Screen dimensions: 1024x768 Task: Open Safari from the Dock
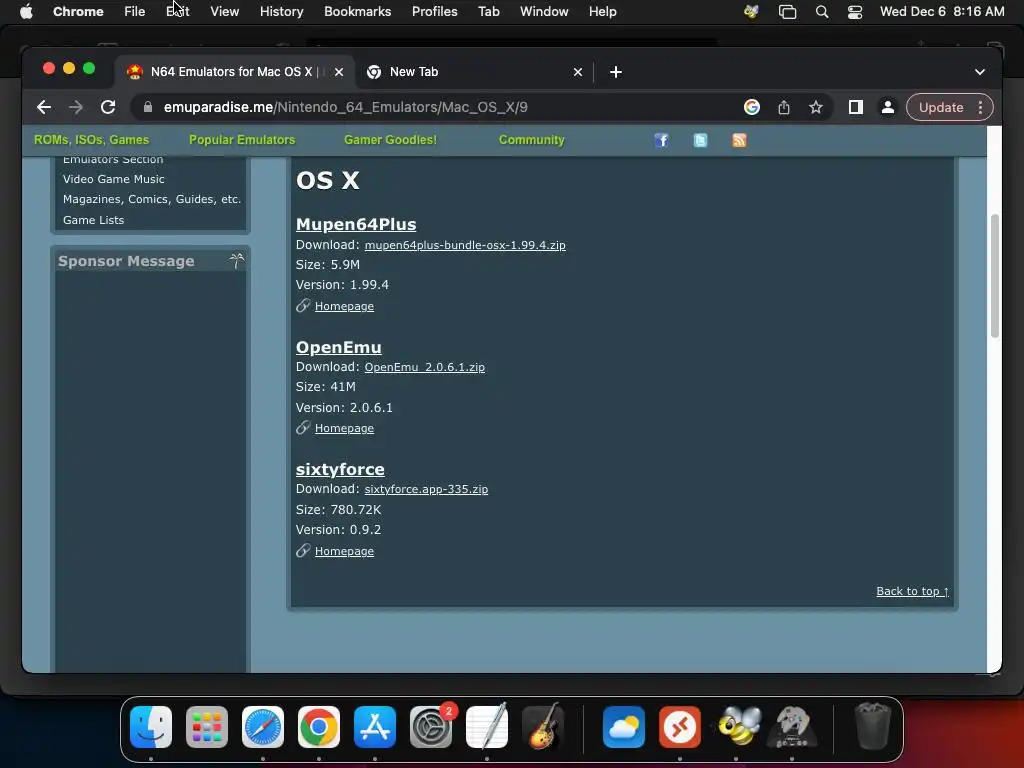pos(263,727)
